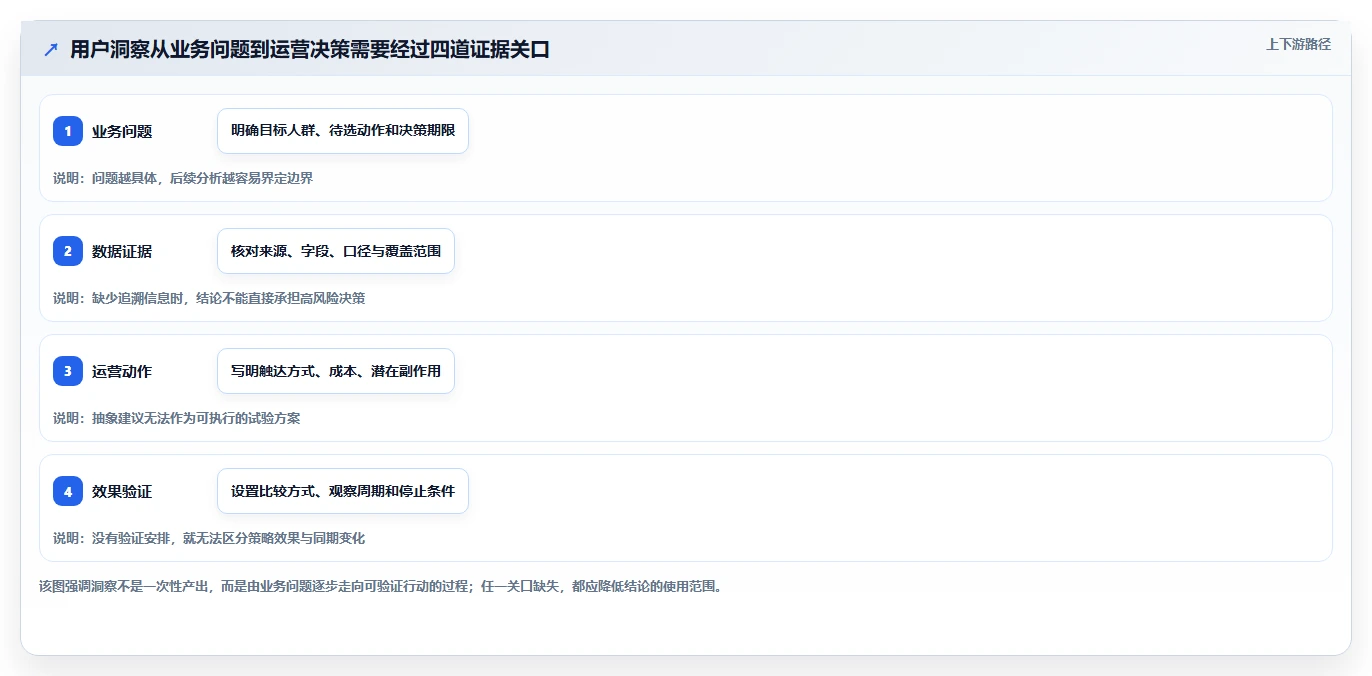Click the arrow icon beside the title
Image resolution: width=1372 pixels, height=676 pixels.
click(x=51, y=50)
